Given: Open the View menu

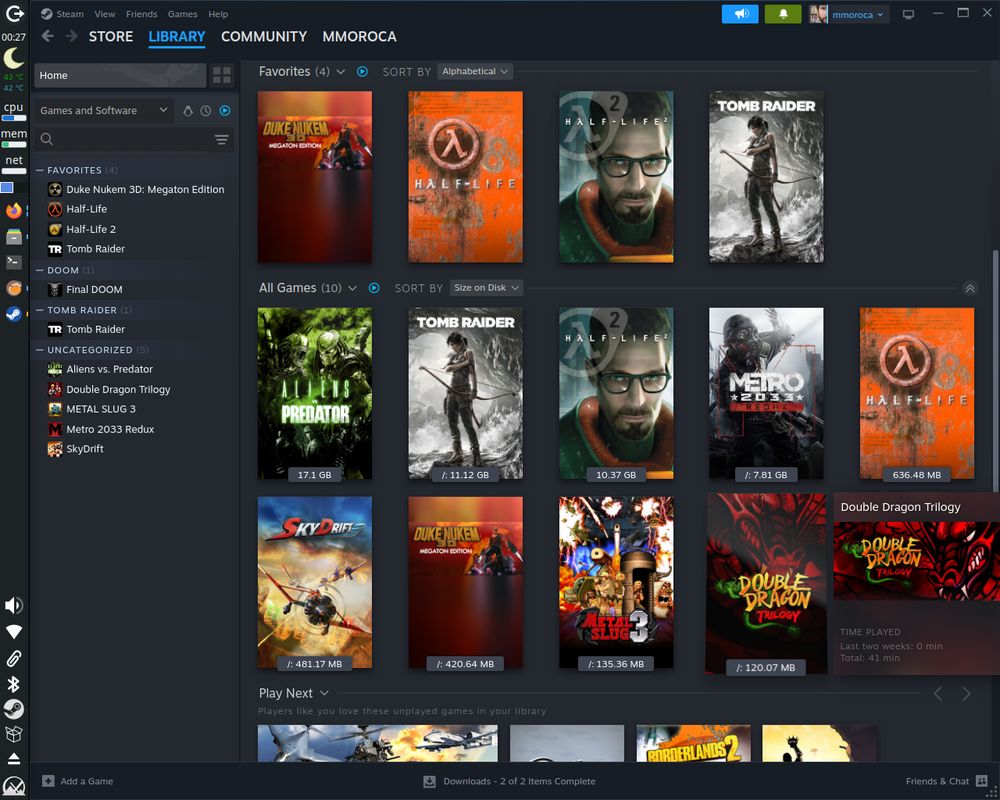Looking at the screenshot, I should 105,14.
